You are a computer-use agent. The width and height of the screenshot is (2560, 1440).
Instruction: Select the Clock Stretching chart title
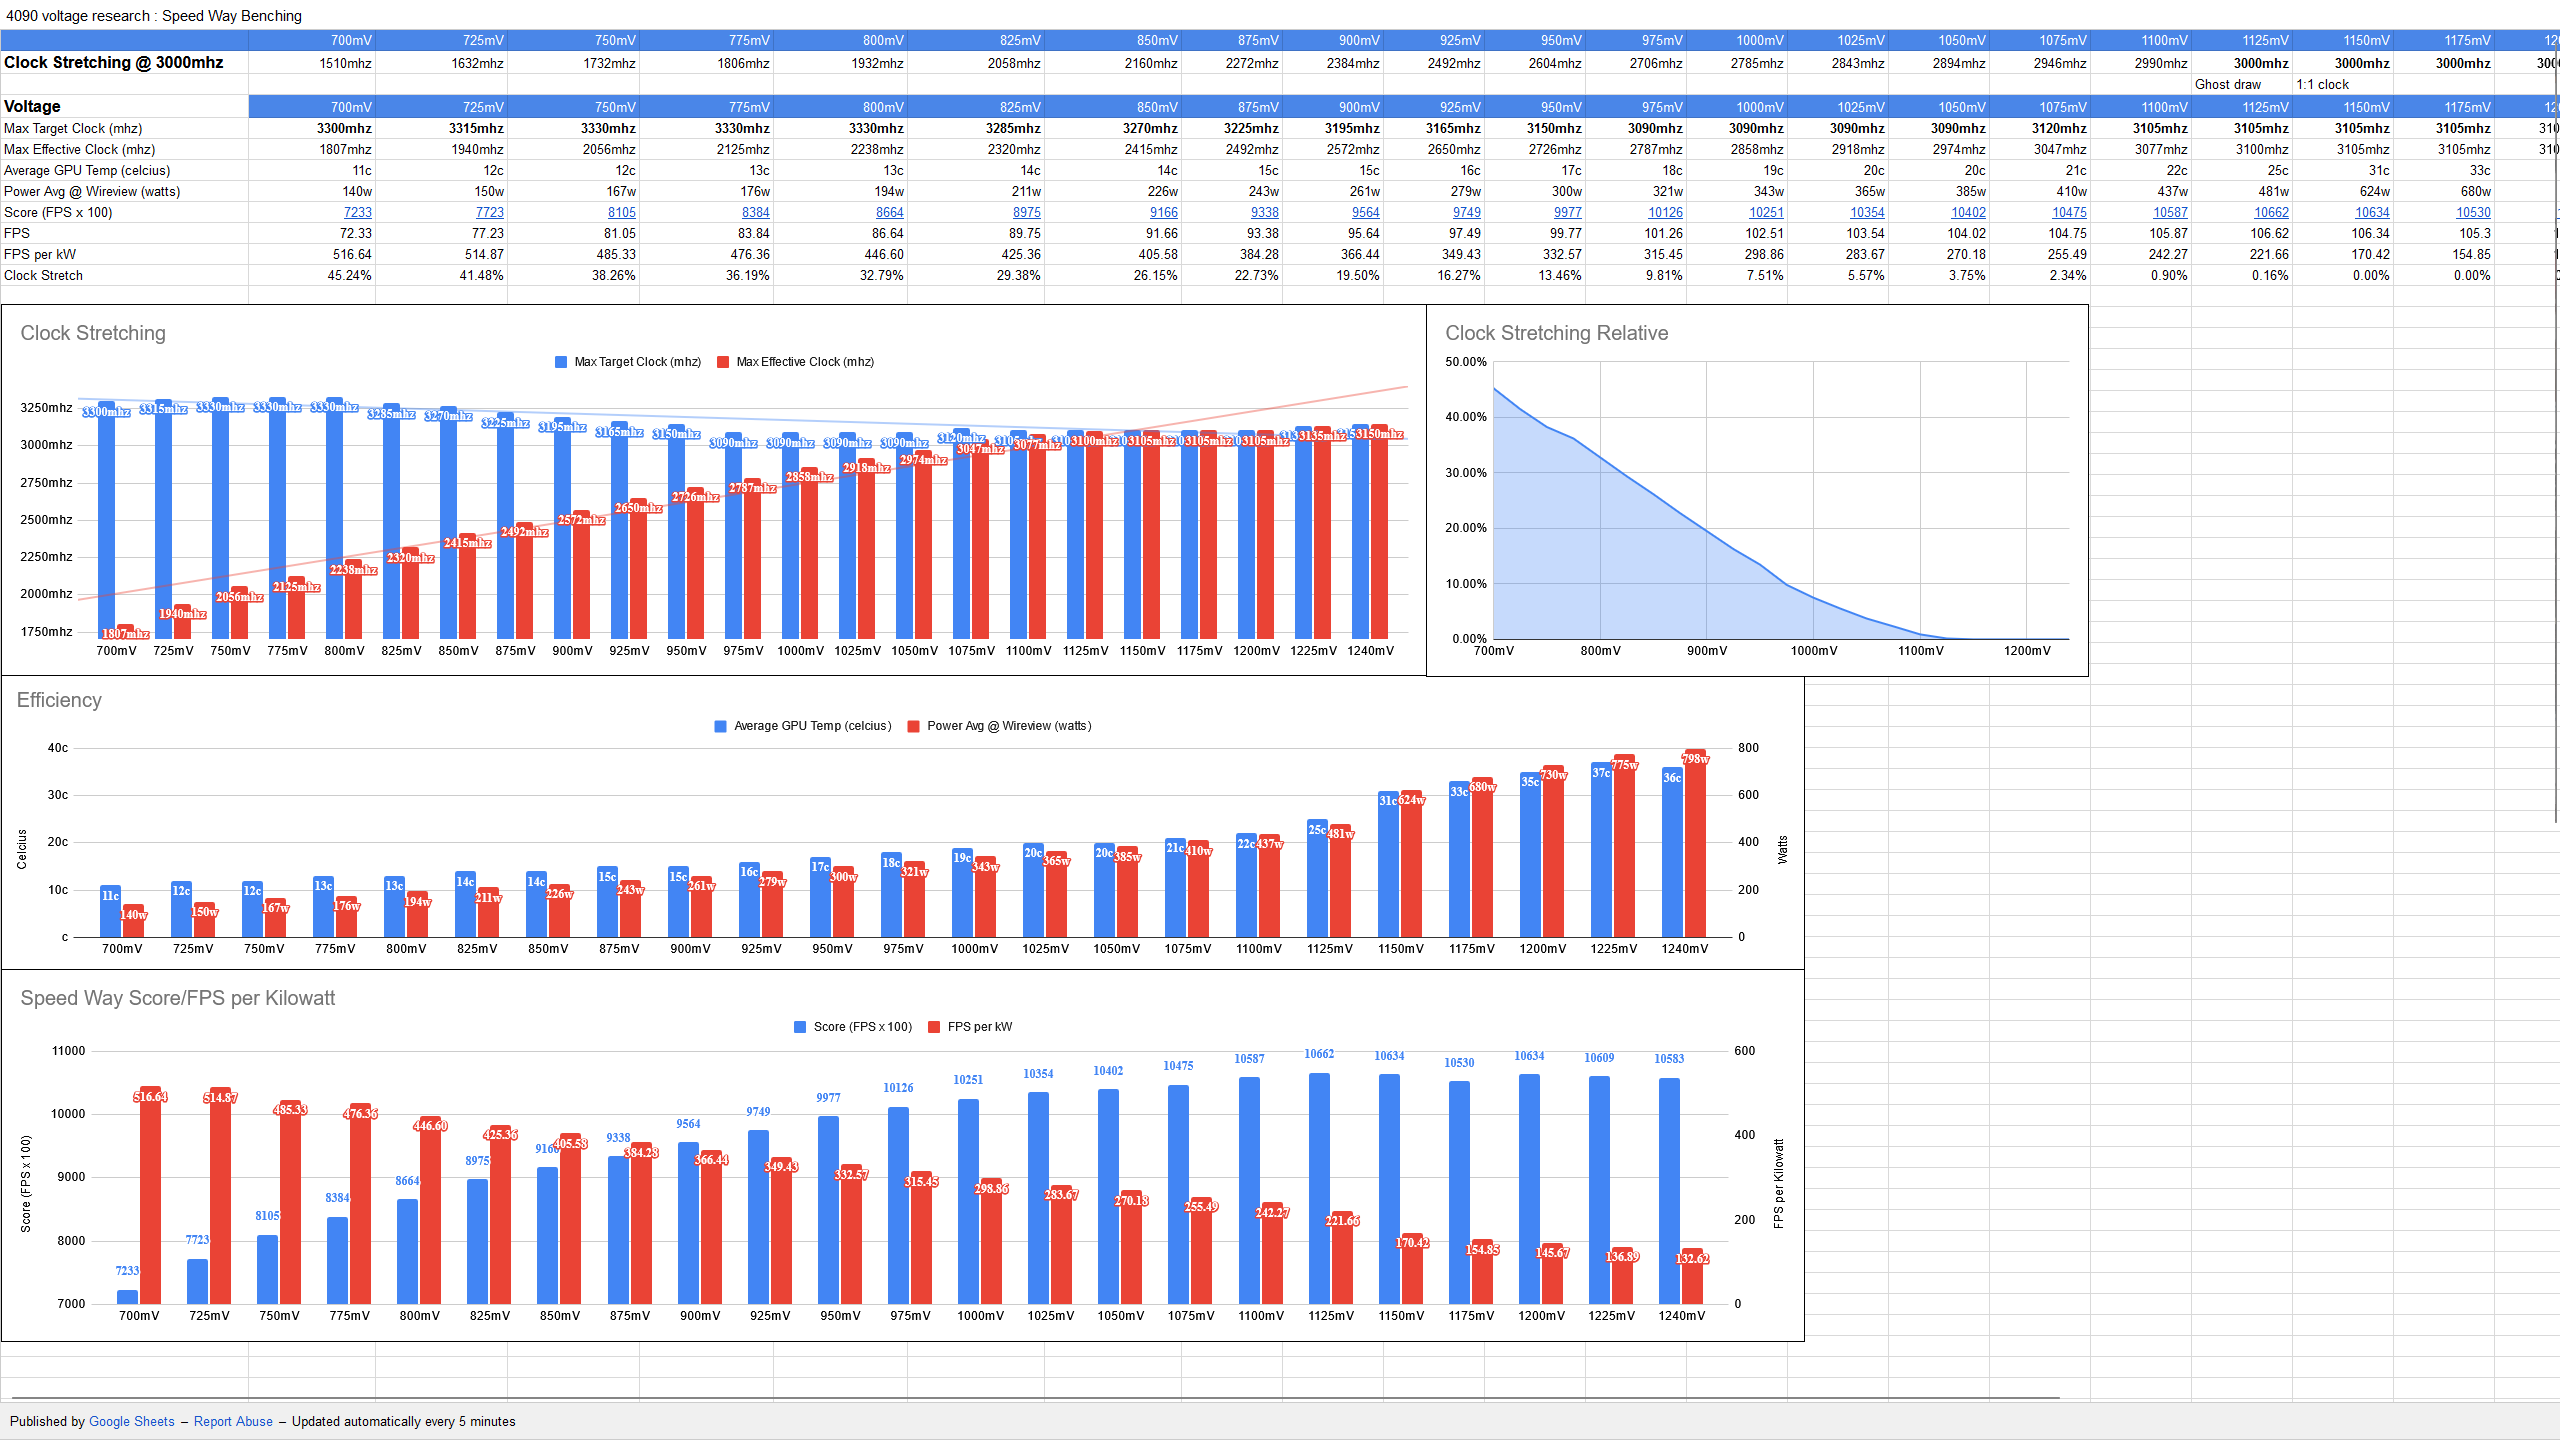click(93, 333)
